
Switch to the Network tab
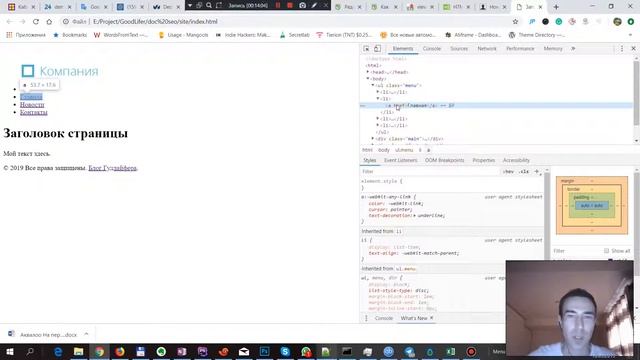pos(487,49)
